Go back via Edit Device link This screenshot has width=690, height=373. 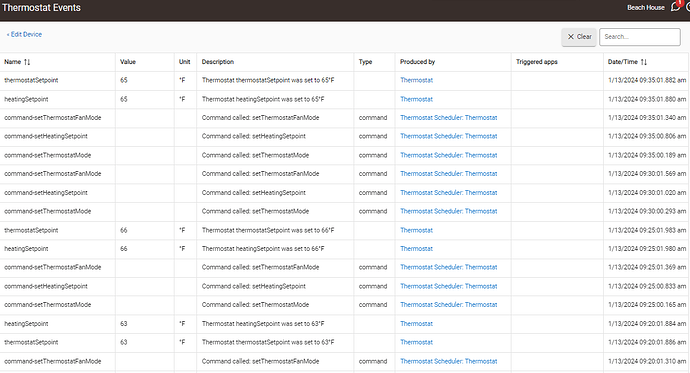tap(24, 34)
